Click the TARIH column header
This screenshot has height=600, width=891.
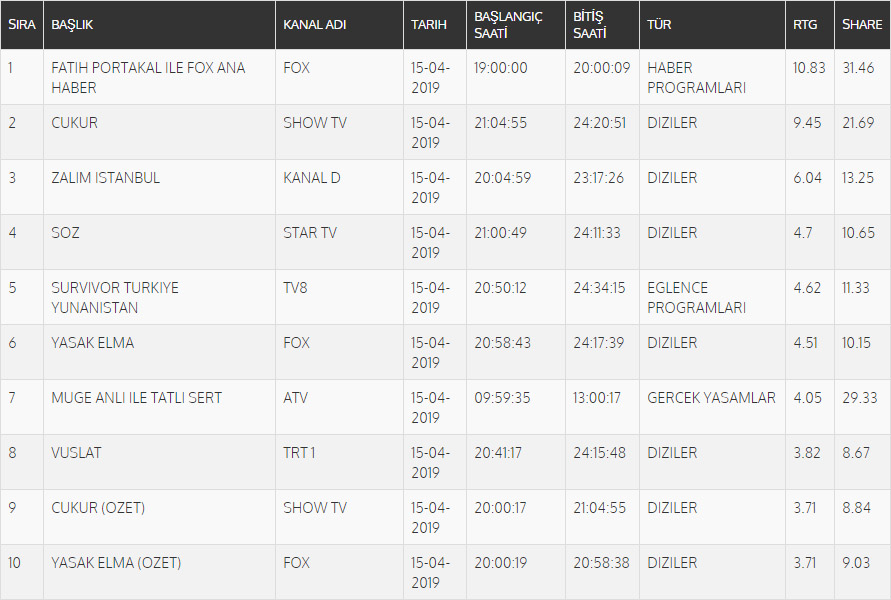pos(429,25)
